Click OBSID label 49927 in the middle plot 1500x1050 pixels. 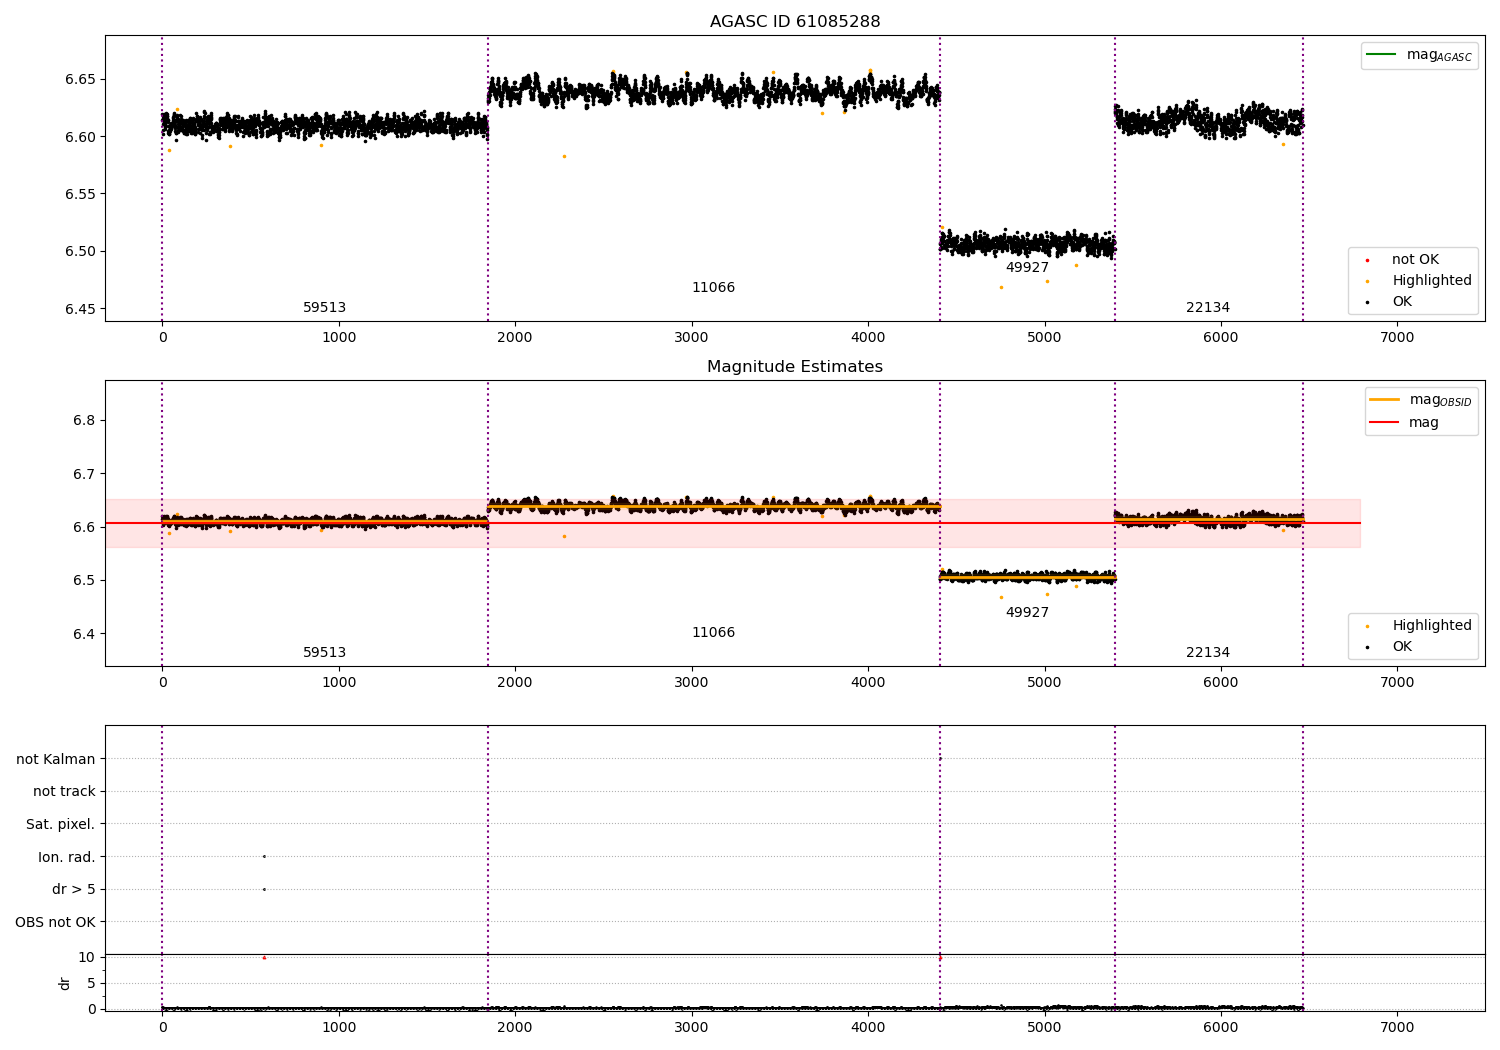coord(1027,613)
